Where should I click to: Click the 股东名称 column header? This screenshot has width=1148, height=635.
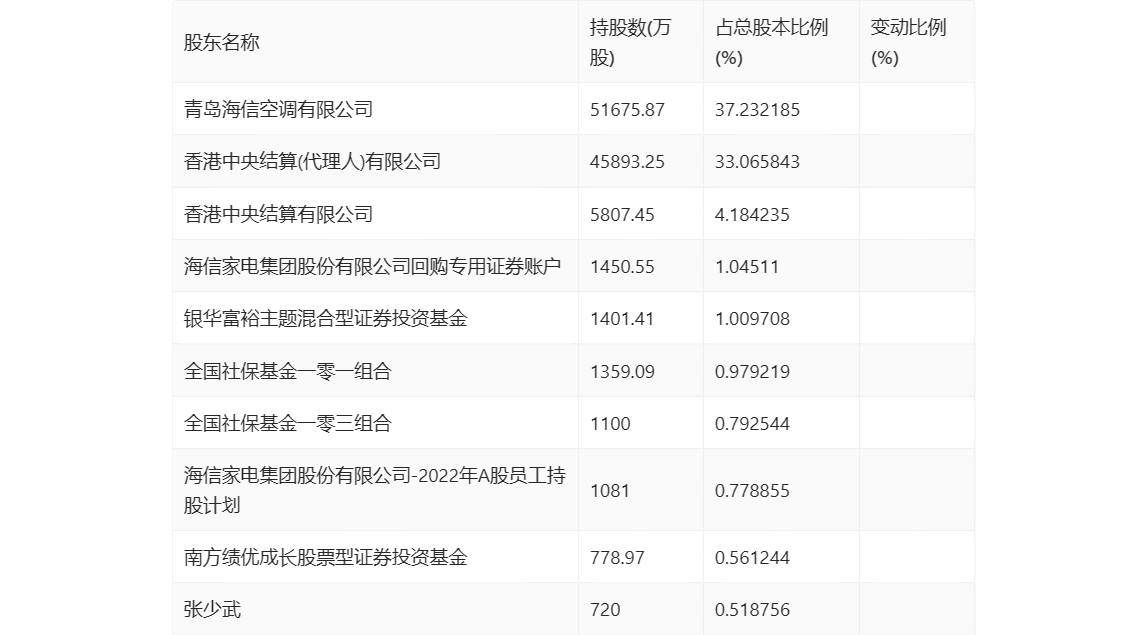(222, 43)
